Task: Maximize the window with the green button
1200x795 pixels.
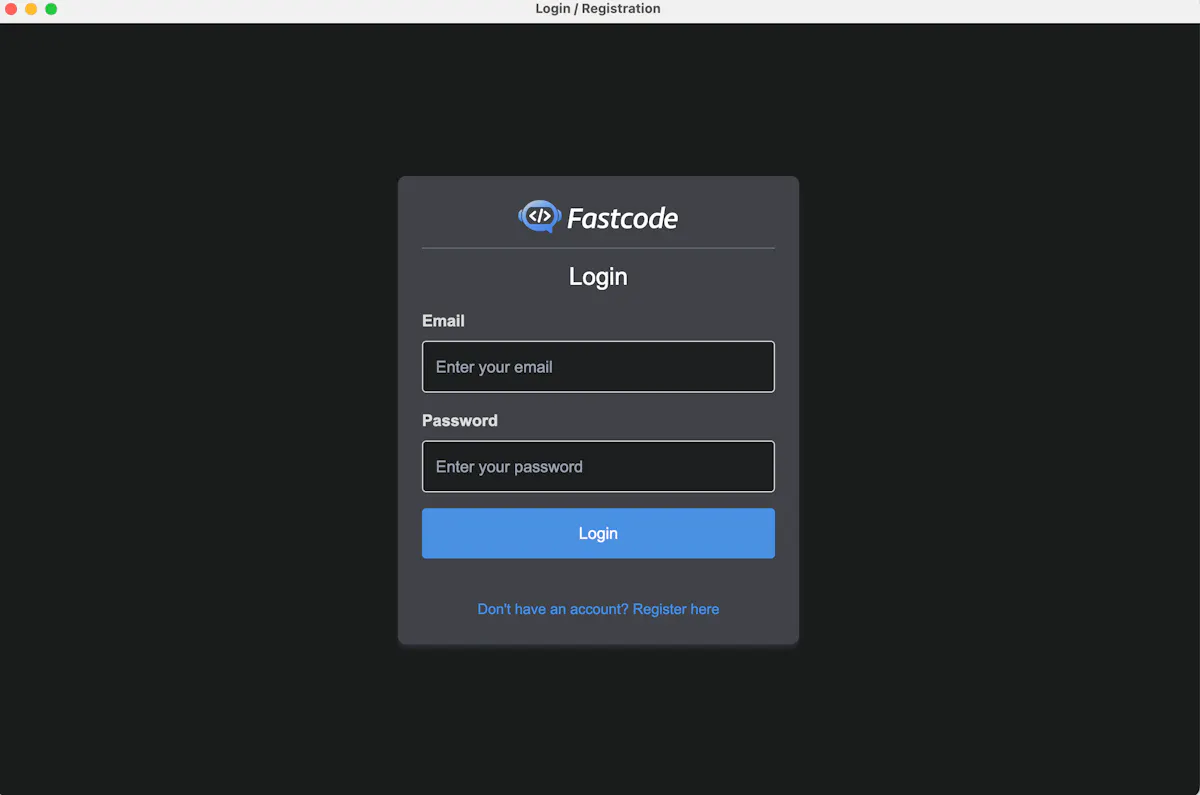Action: pos(51,9)
